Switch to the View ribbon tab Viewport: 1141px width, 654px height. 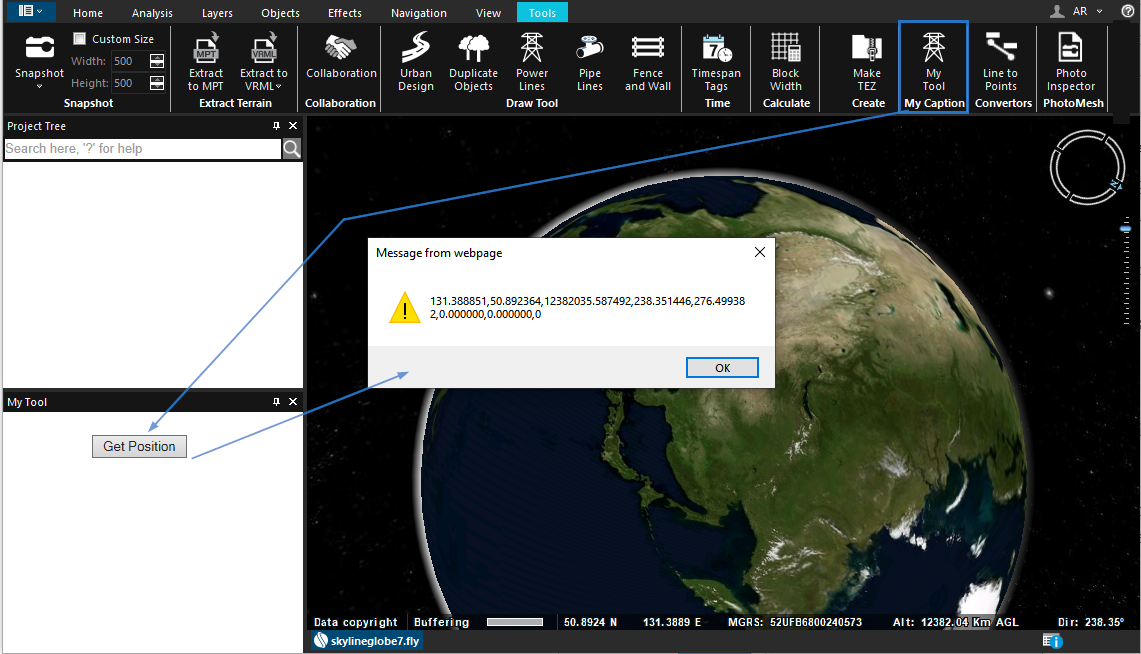tap(488, 13)
